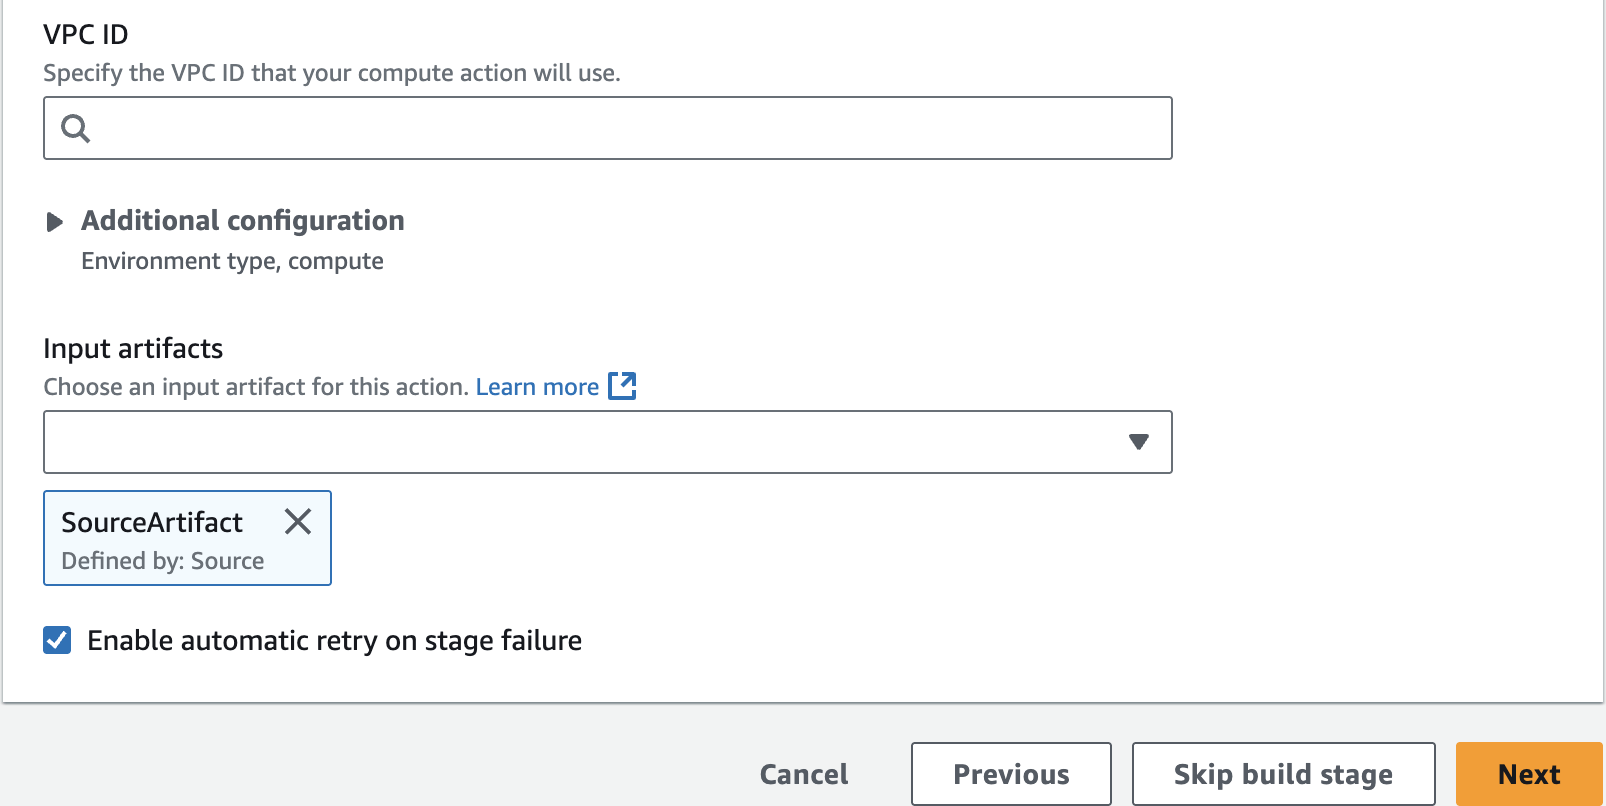Screen dimensions: 1606x806
Task: Click the "Defined by: Source" text
Action: (x=163, y=561)
